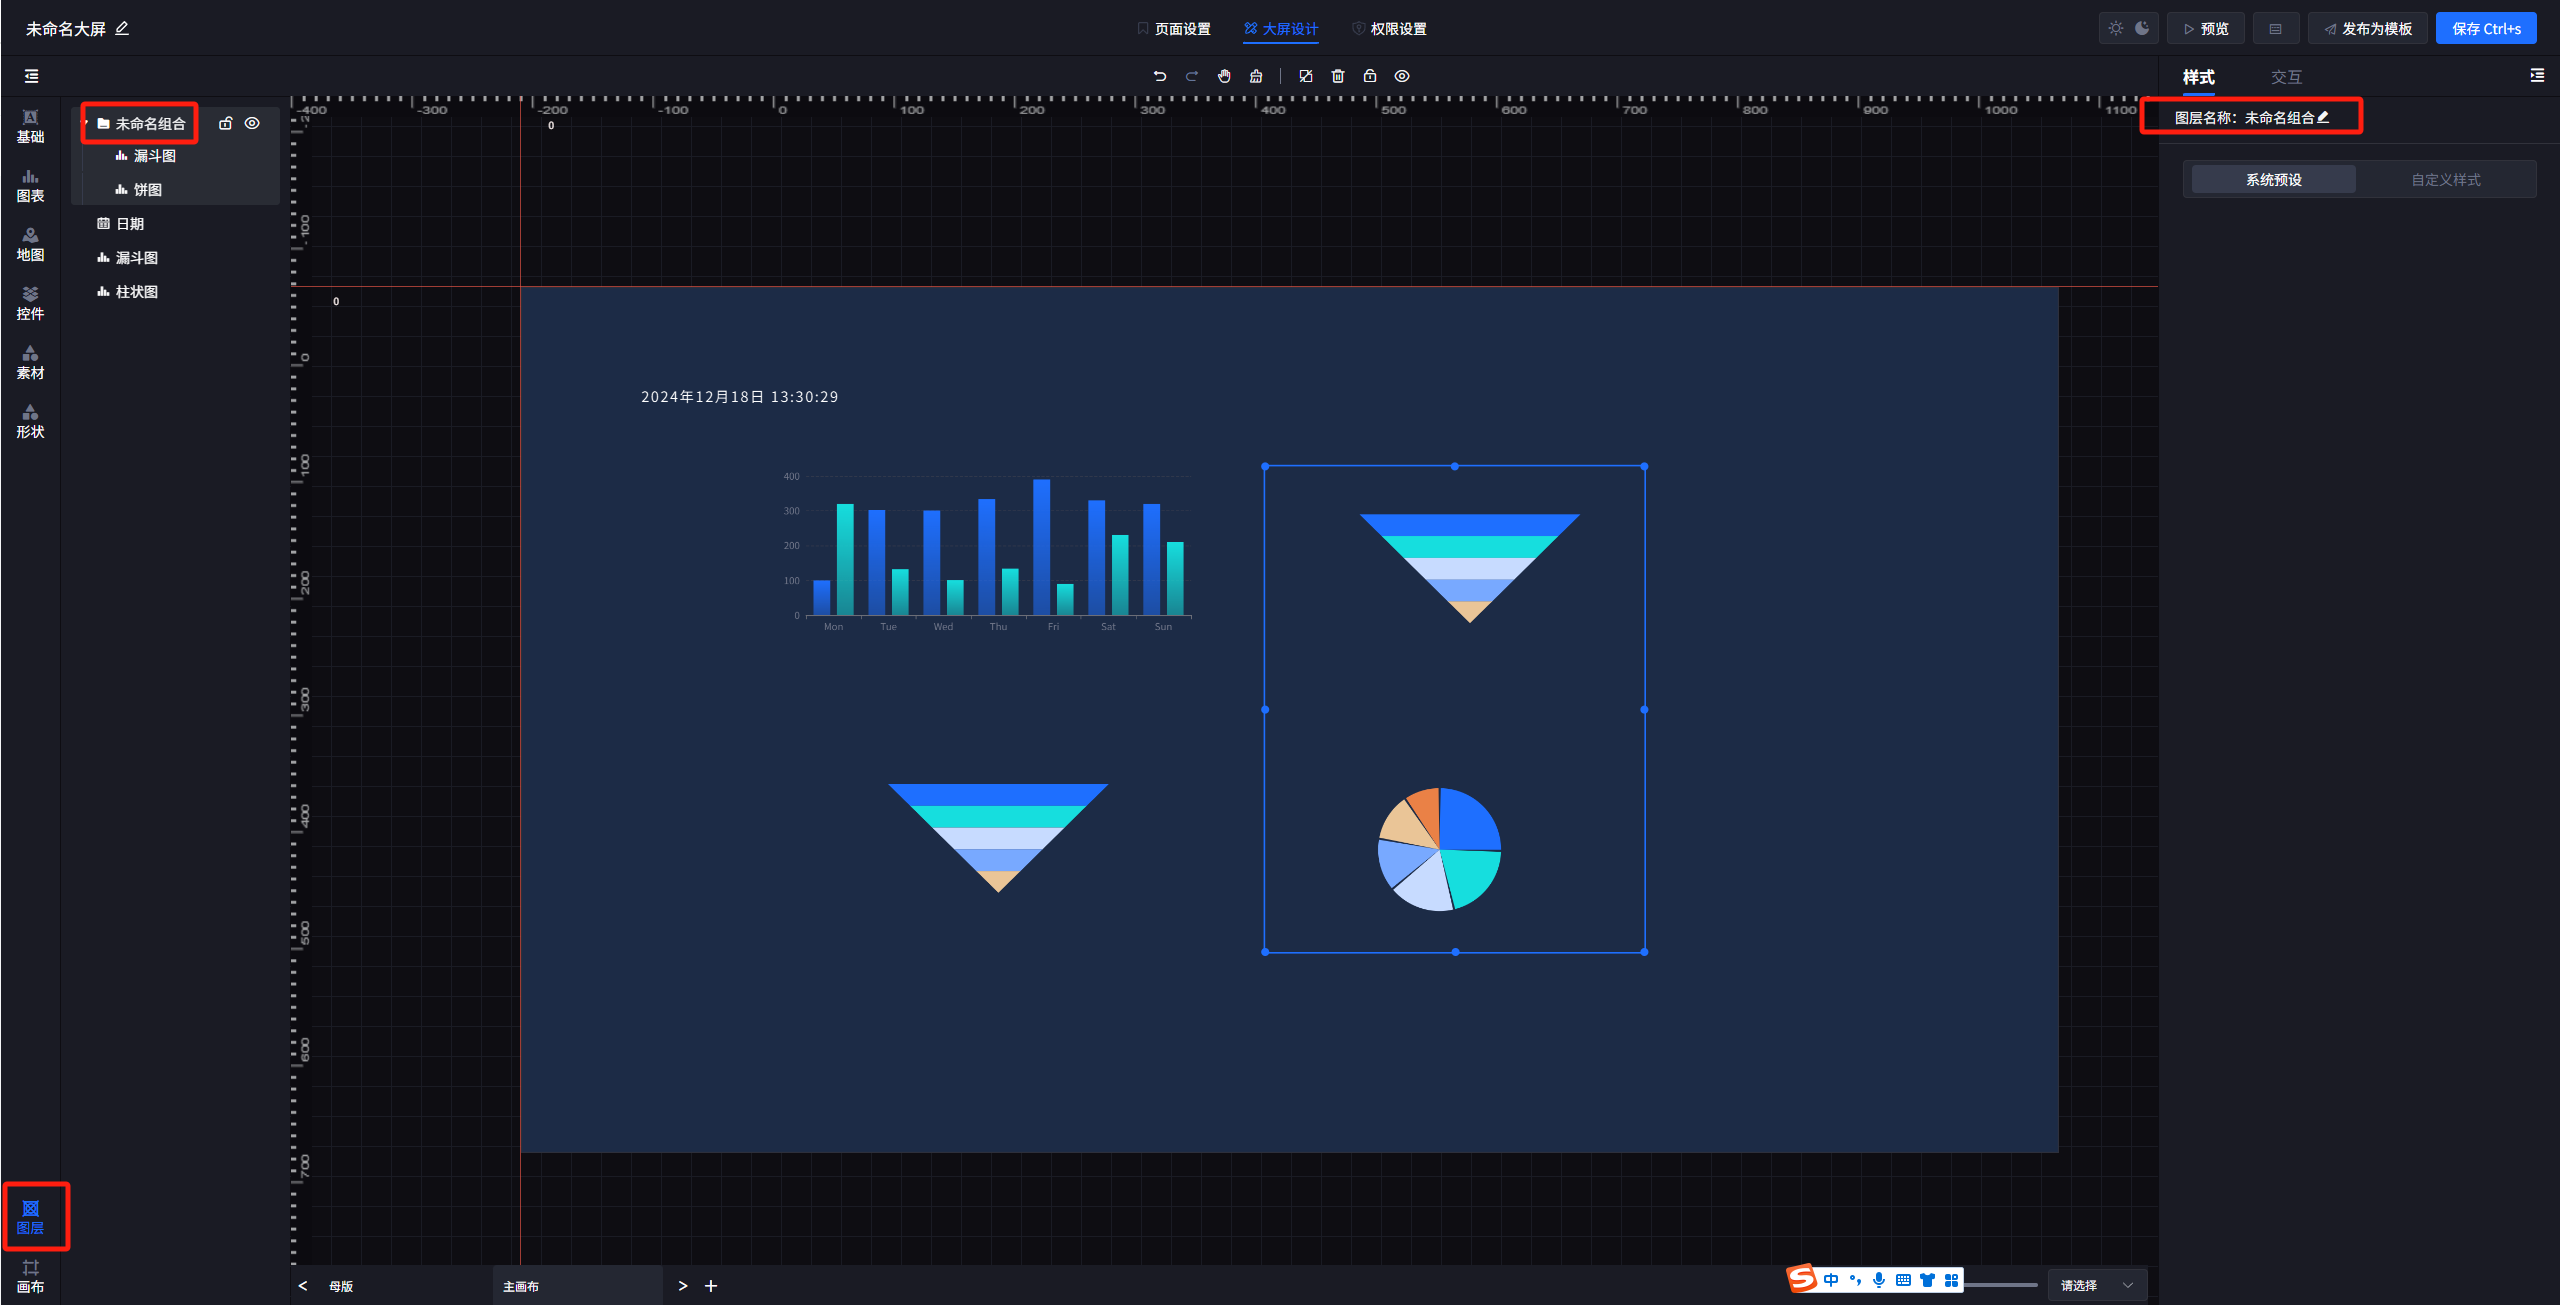2560x1305 pixels.
Task: Collapse the 未命名组合 group arrow
Action: click(86, 123)
